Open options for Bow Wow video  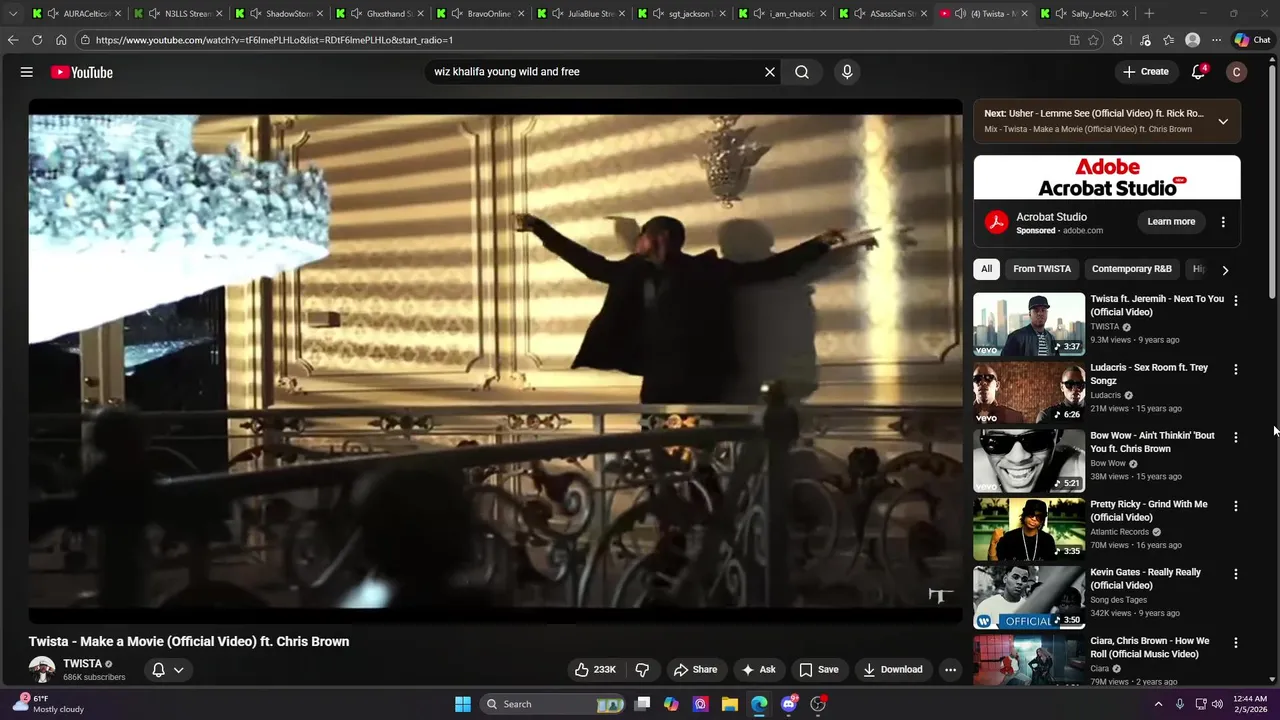point(1236,437)
